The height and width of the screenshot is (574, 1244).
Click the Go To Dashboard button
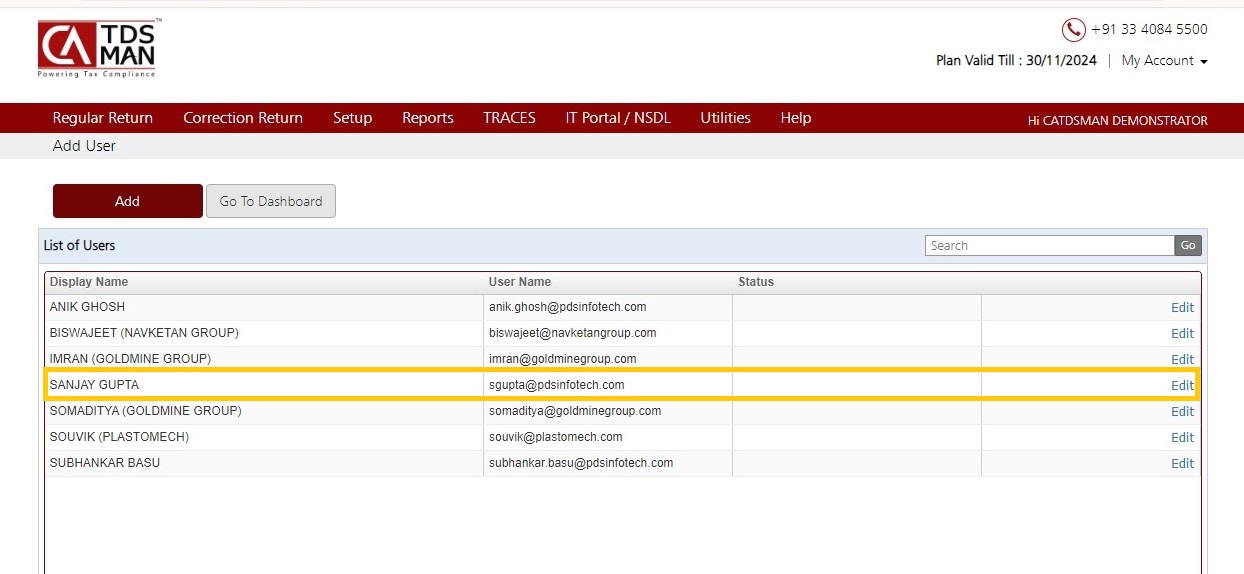[271, 201]
